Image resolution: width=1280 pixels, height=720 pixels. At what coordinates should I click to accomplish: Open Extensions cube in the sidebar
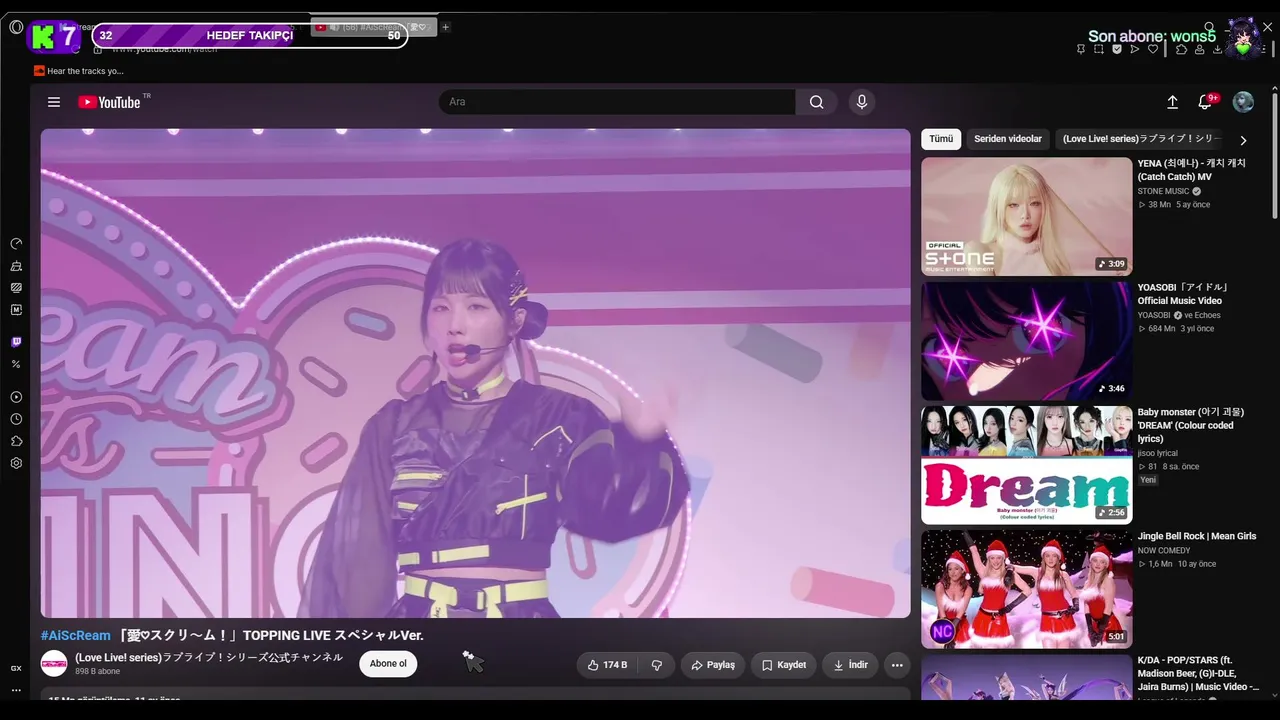pyautogui.click(x=16, y=441)
